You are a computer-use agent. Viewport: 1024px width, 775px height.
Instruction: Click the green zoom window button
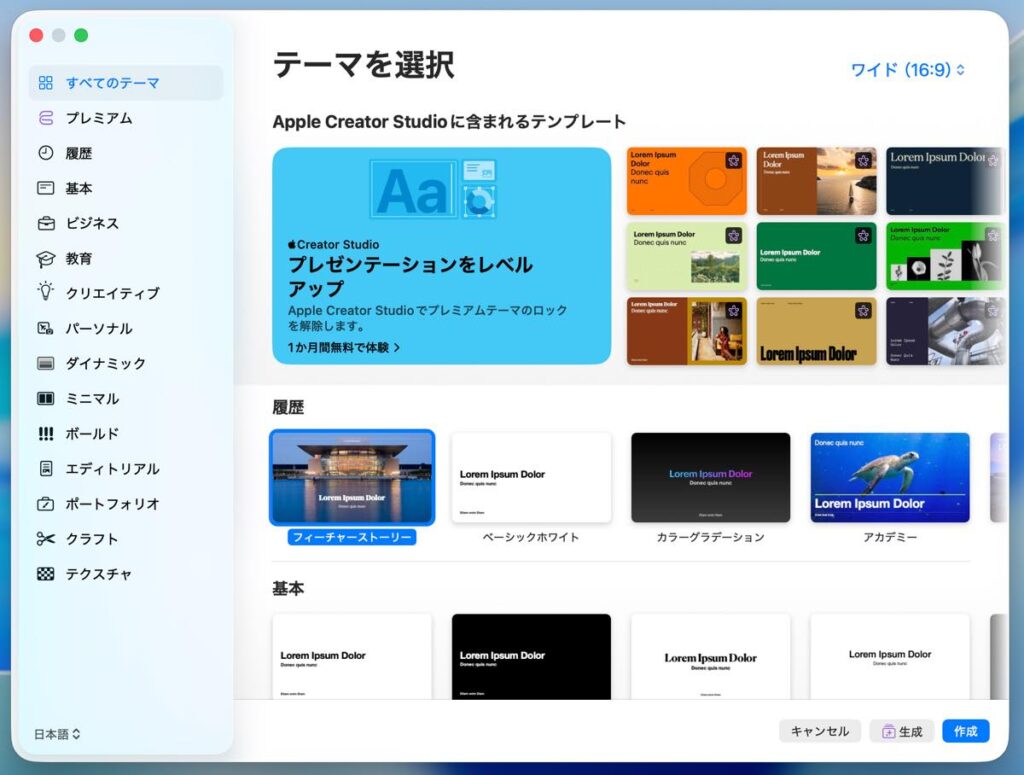(x=81, y=35)
